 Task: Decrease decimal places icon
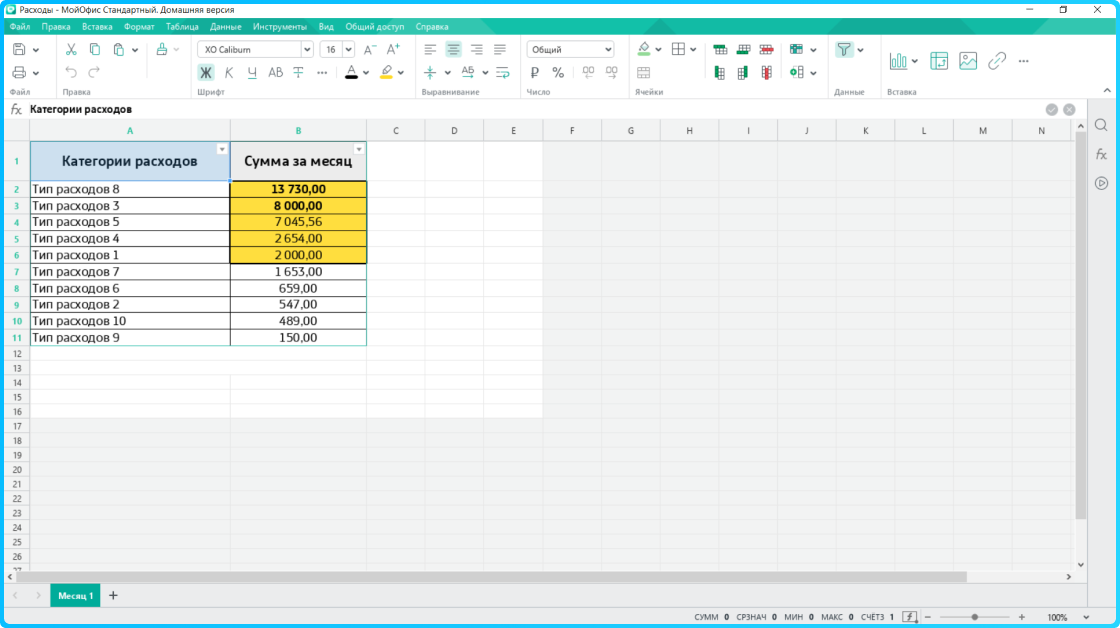coord(588,72)
